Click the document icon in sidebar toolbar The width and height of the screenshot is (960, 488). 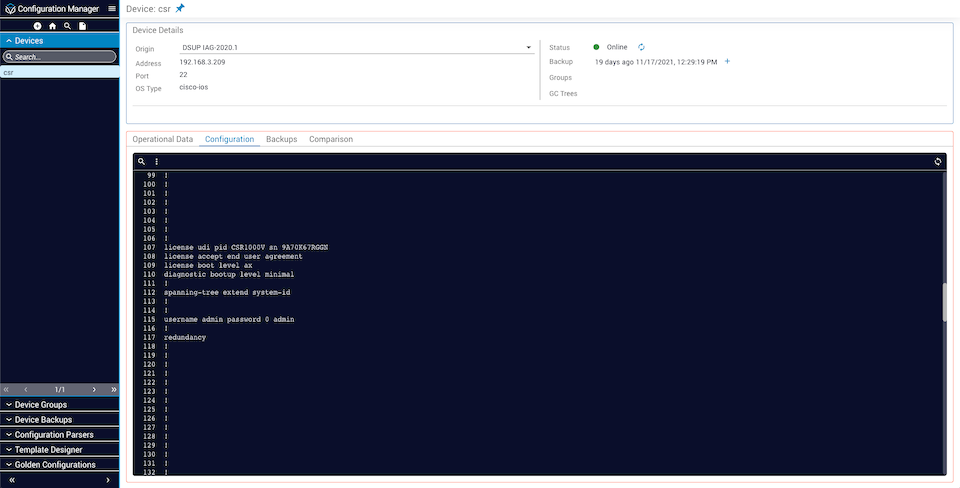pos(82,26)
